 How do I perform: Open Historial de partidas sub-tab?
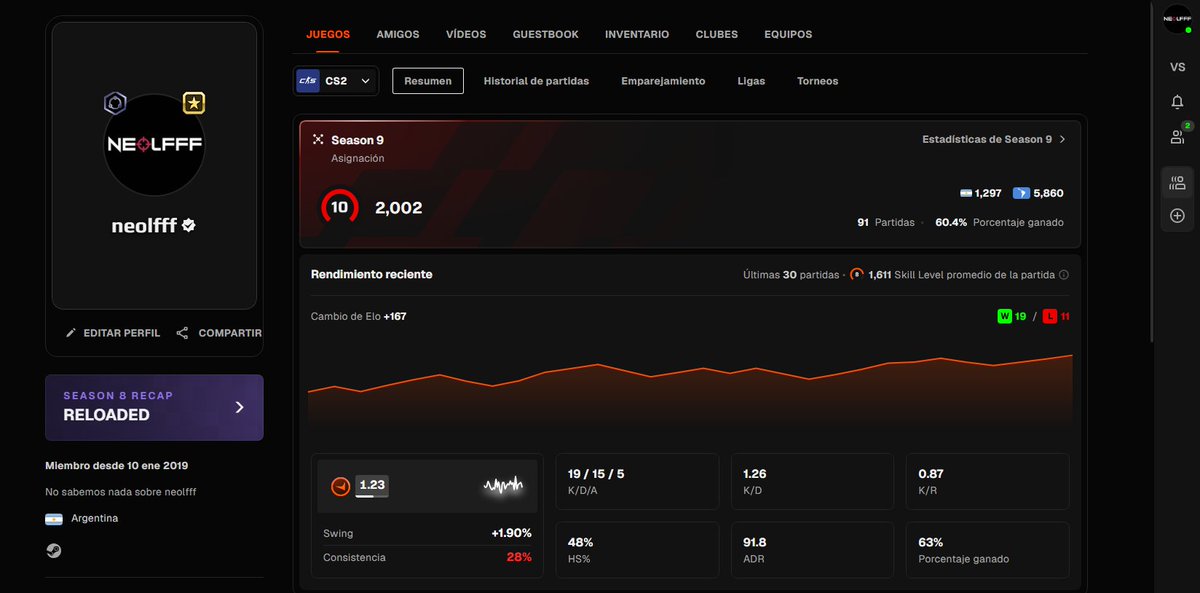click(x=536, y=81)
